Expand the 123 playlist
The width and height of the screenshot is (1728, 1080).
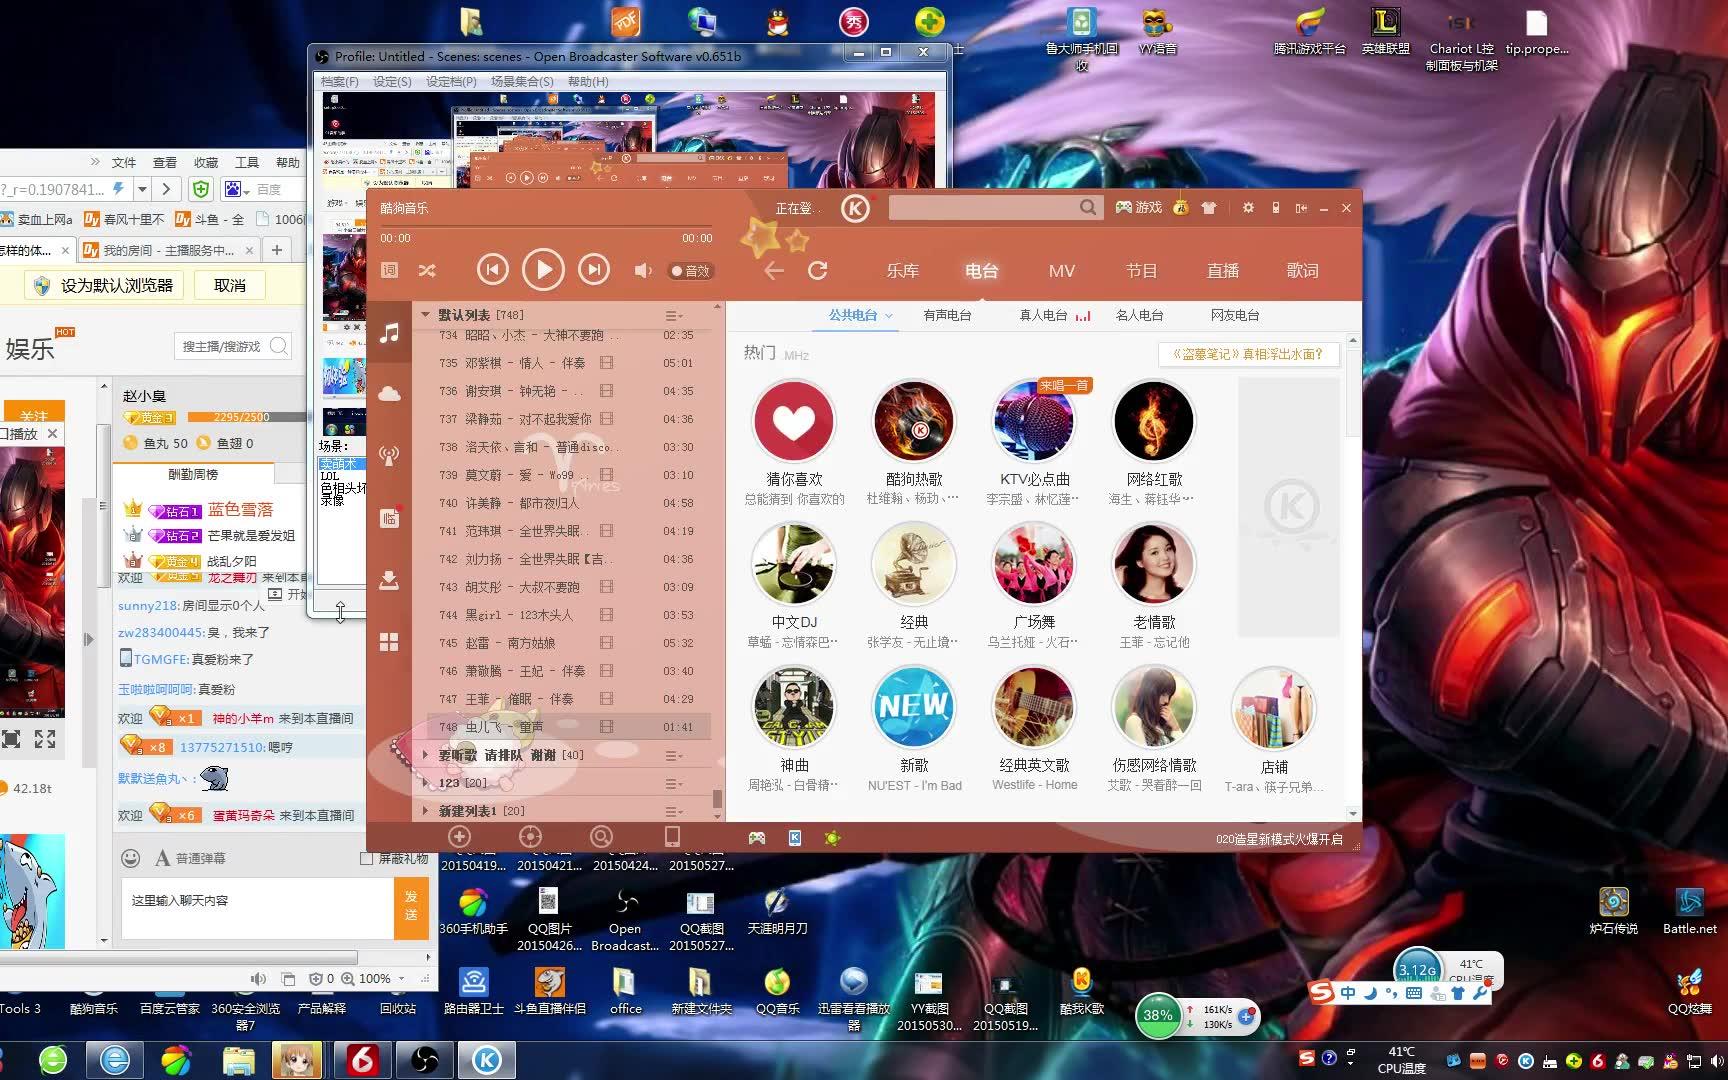pos(425,783)
